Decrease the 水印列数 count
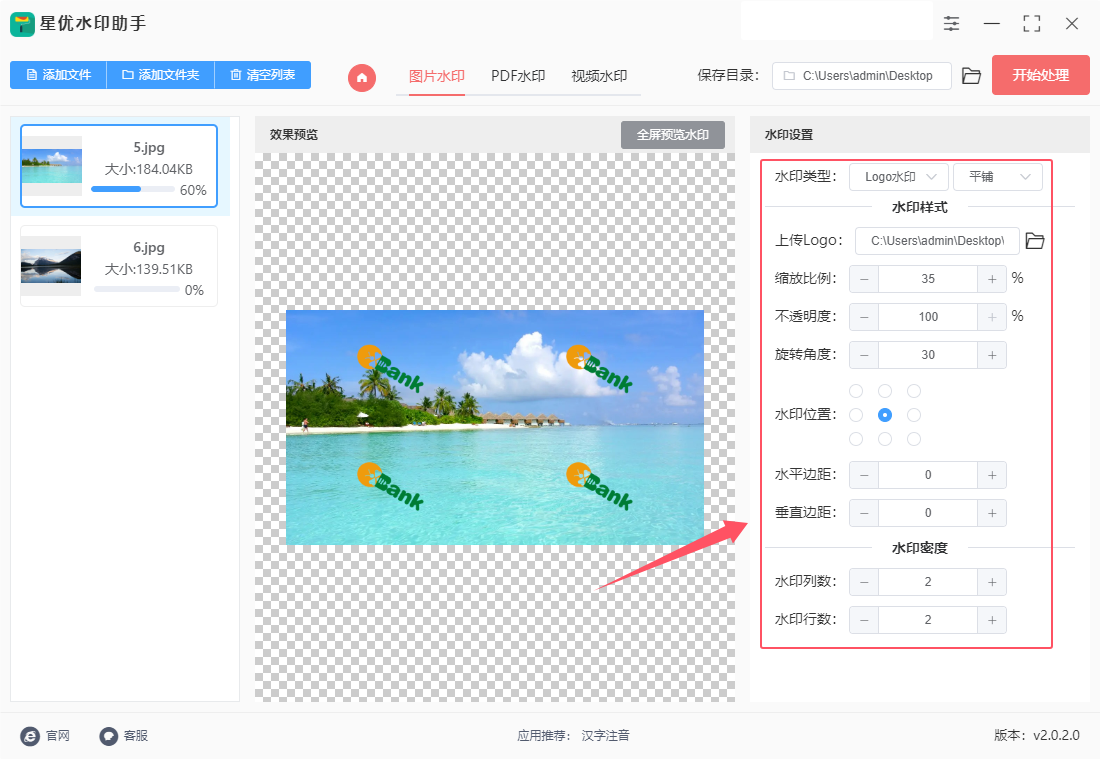Image resolution: width=1100 pixels, height=760 pixels. point(864,582)
